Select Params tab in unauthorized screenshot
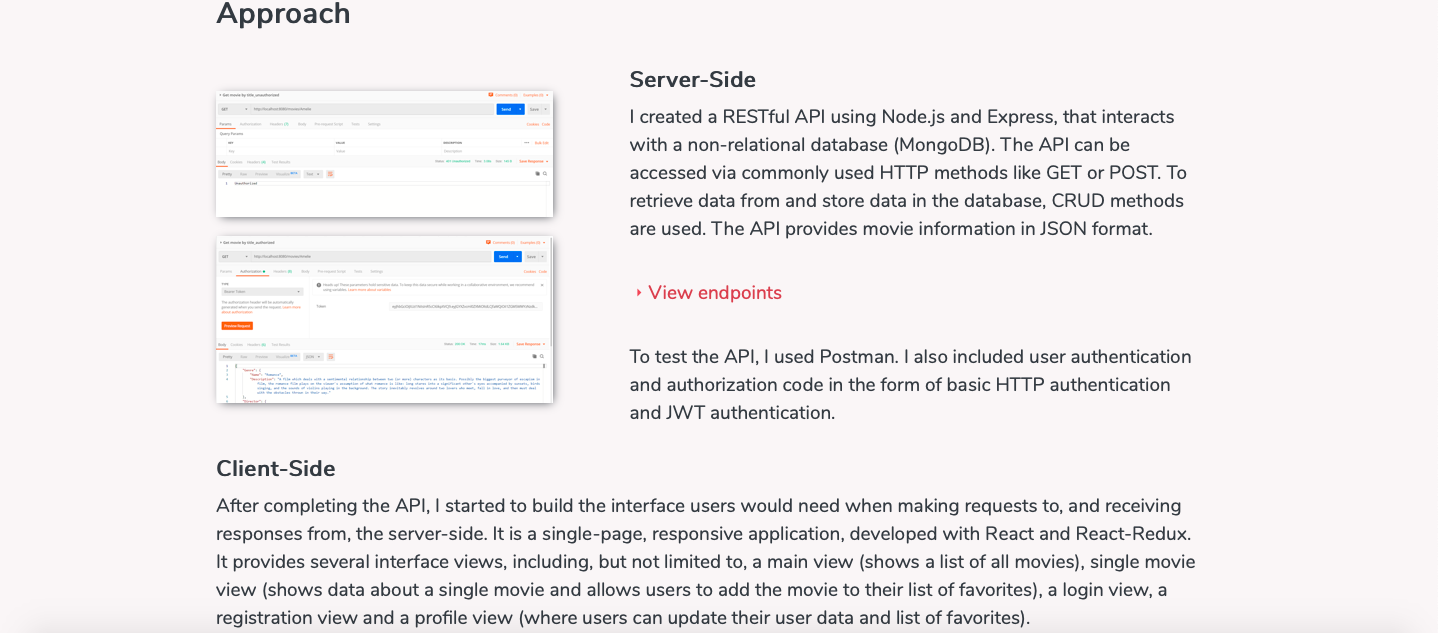 point(225,124)
